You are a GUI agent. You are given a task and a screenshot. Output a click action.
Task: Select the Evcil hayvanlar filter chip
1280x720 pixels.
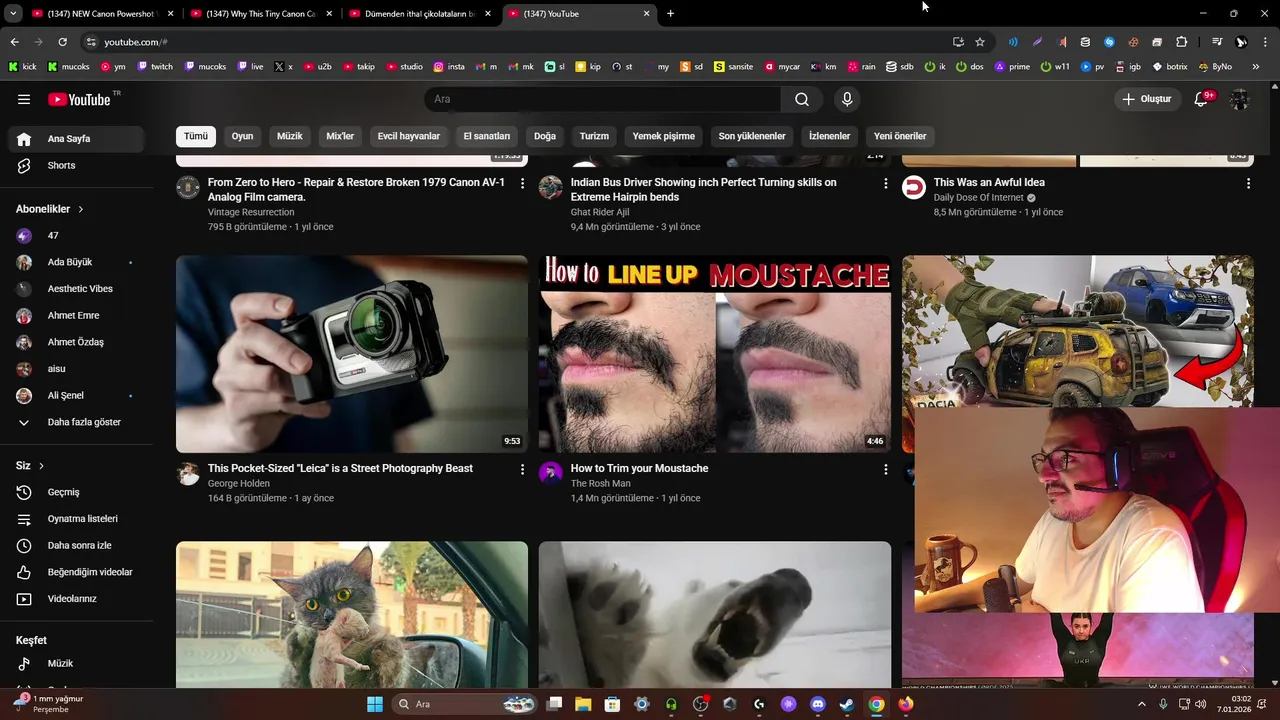point(409,136)
